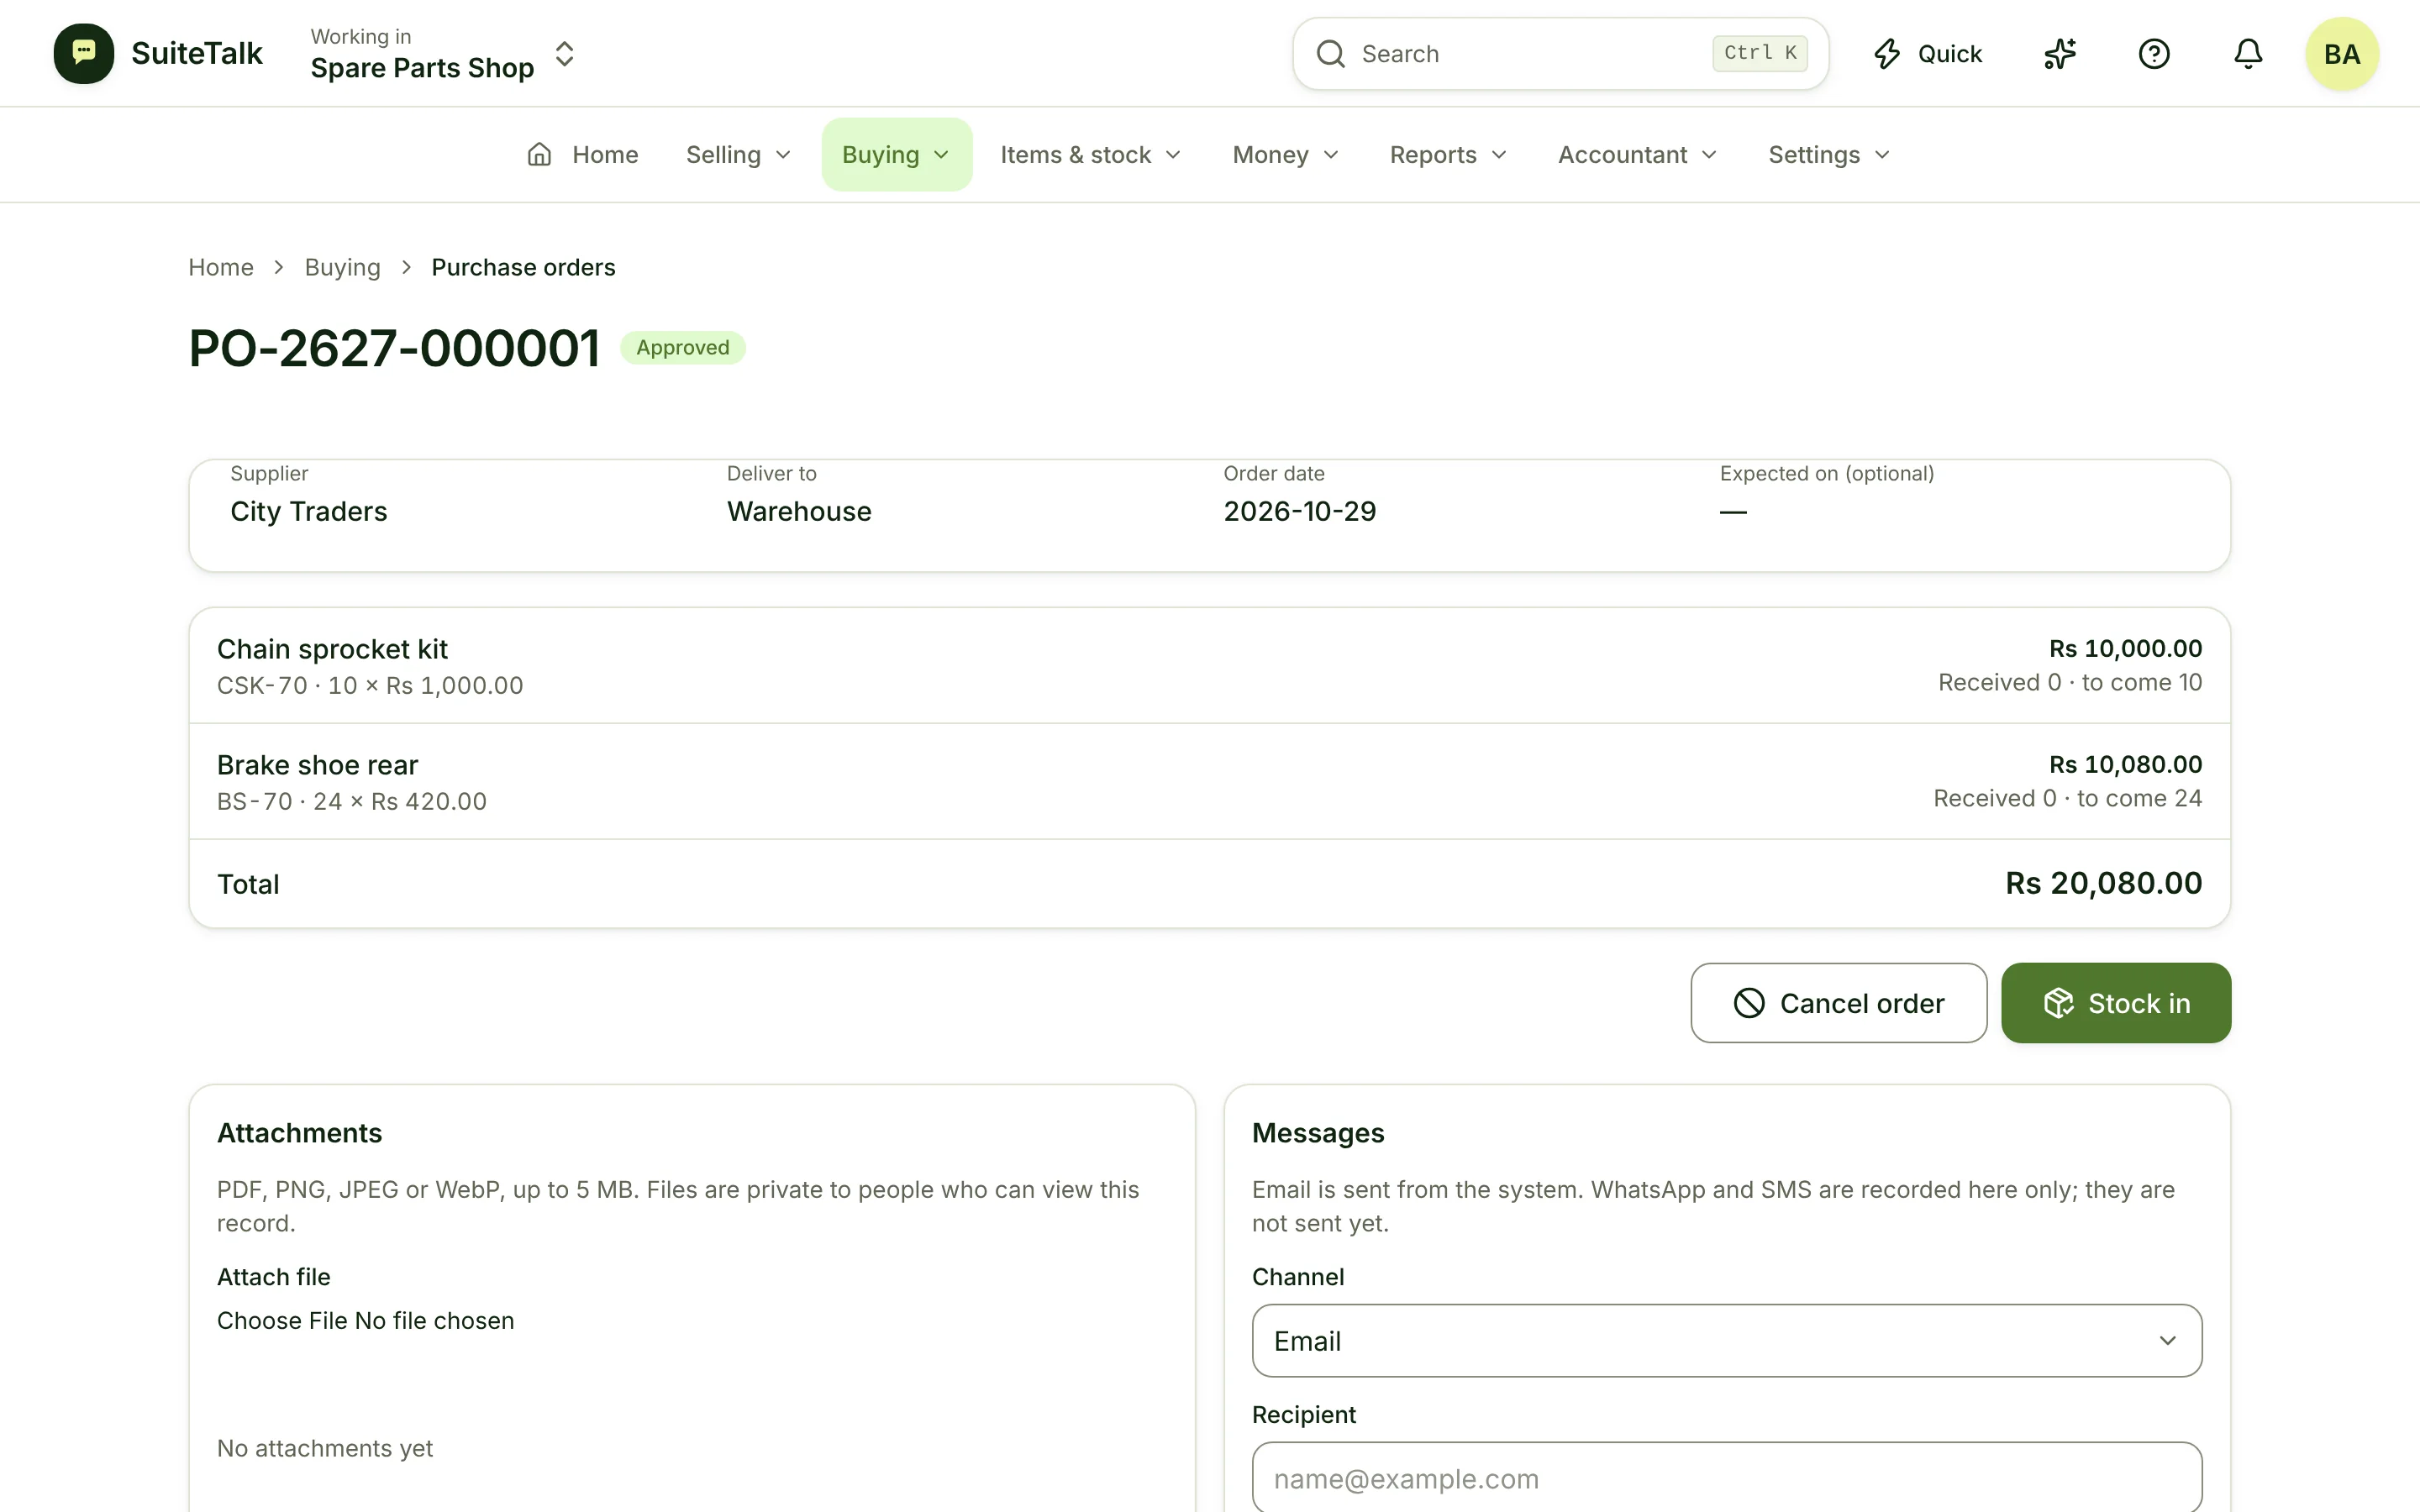This screenshot has height=1512, width=2420.
Task: Open notifications bell icon
Action: pyautogui.click(x=2248, y=54)
